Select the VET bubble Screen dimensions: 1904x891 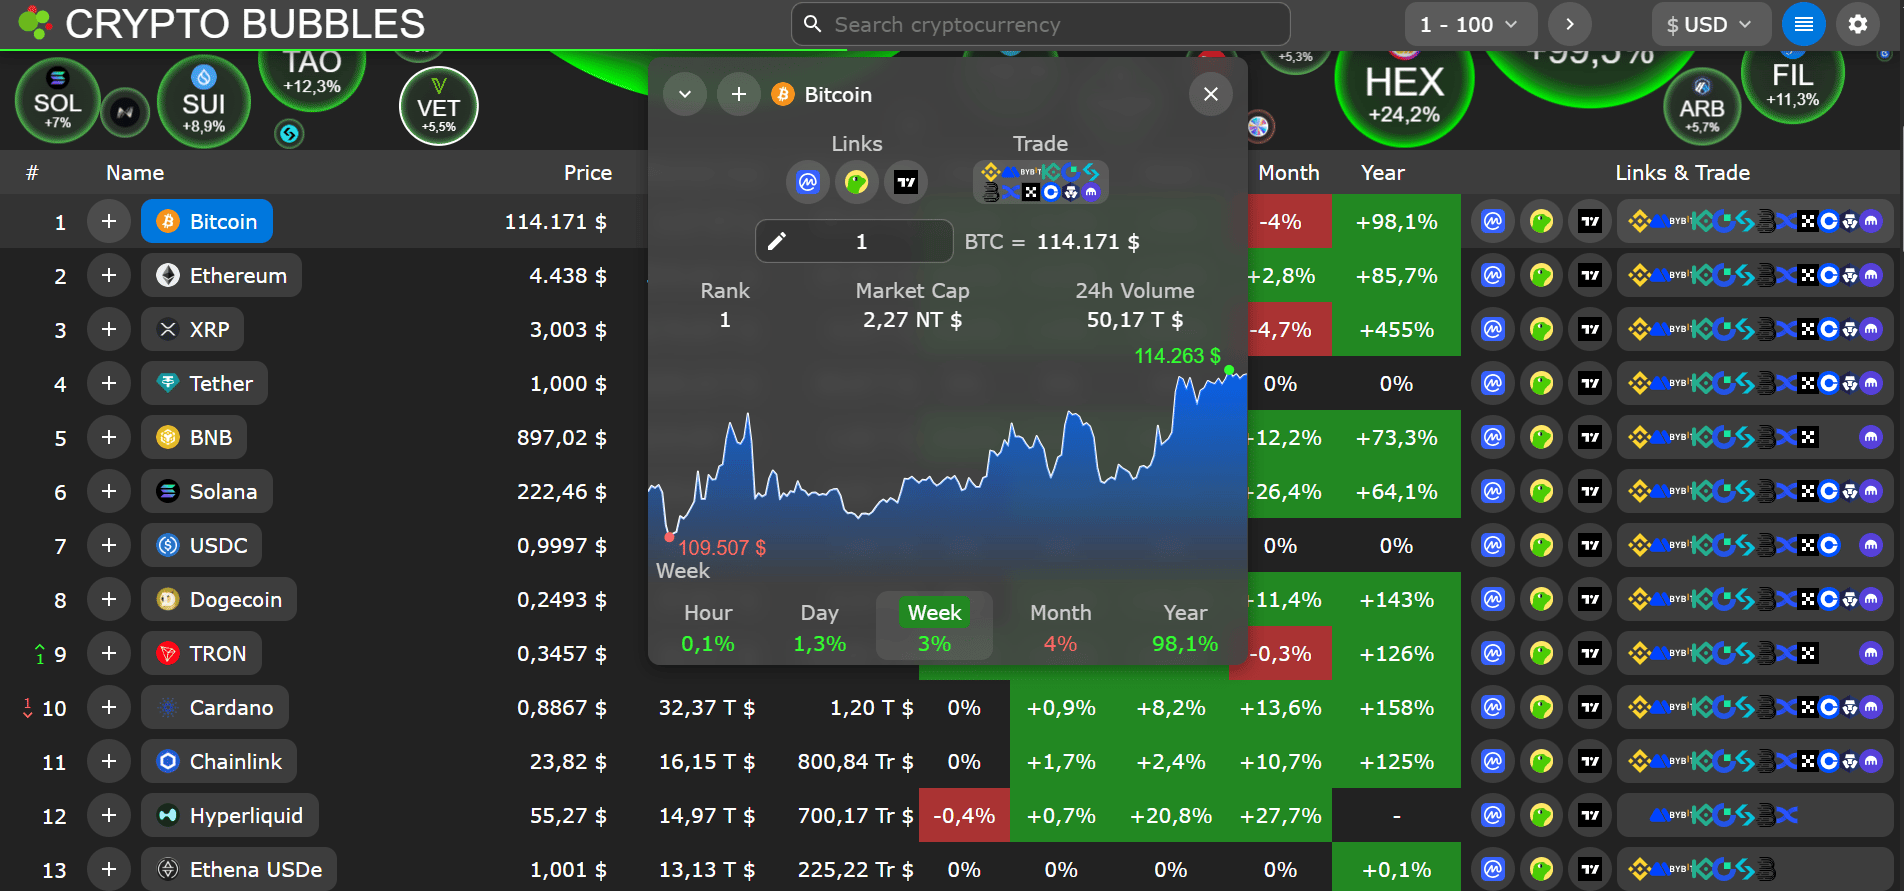click(x=439, y=106)
